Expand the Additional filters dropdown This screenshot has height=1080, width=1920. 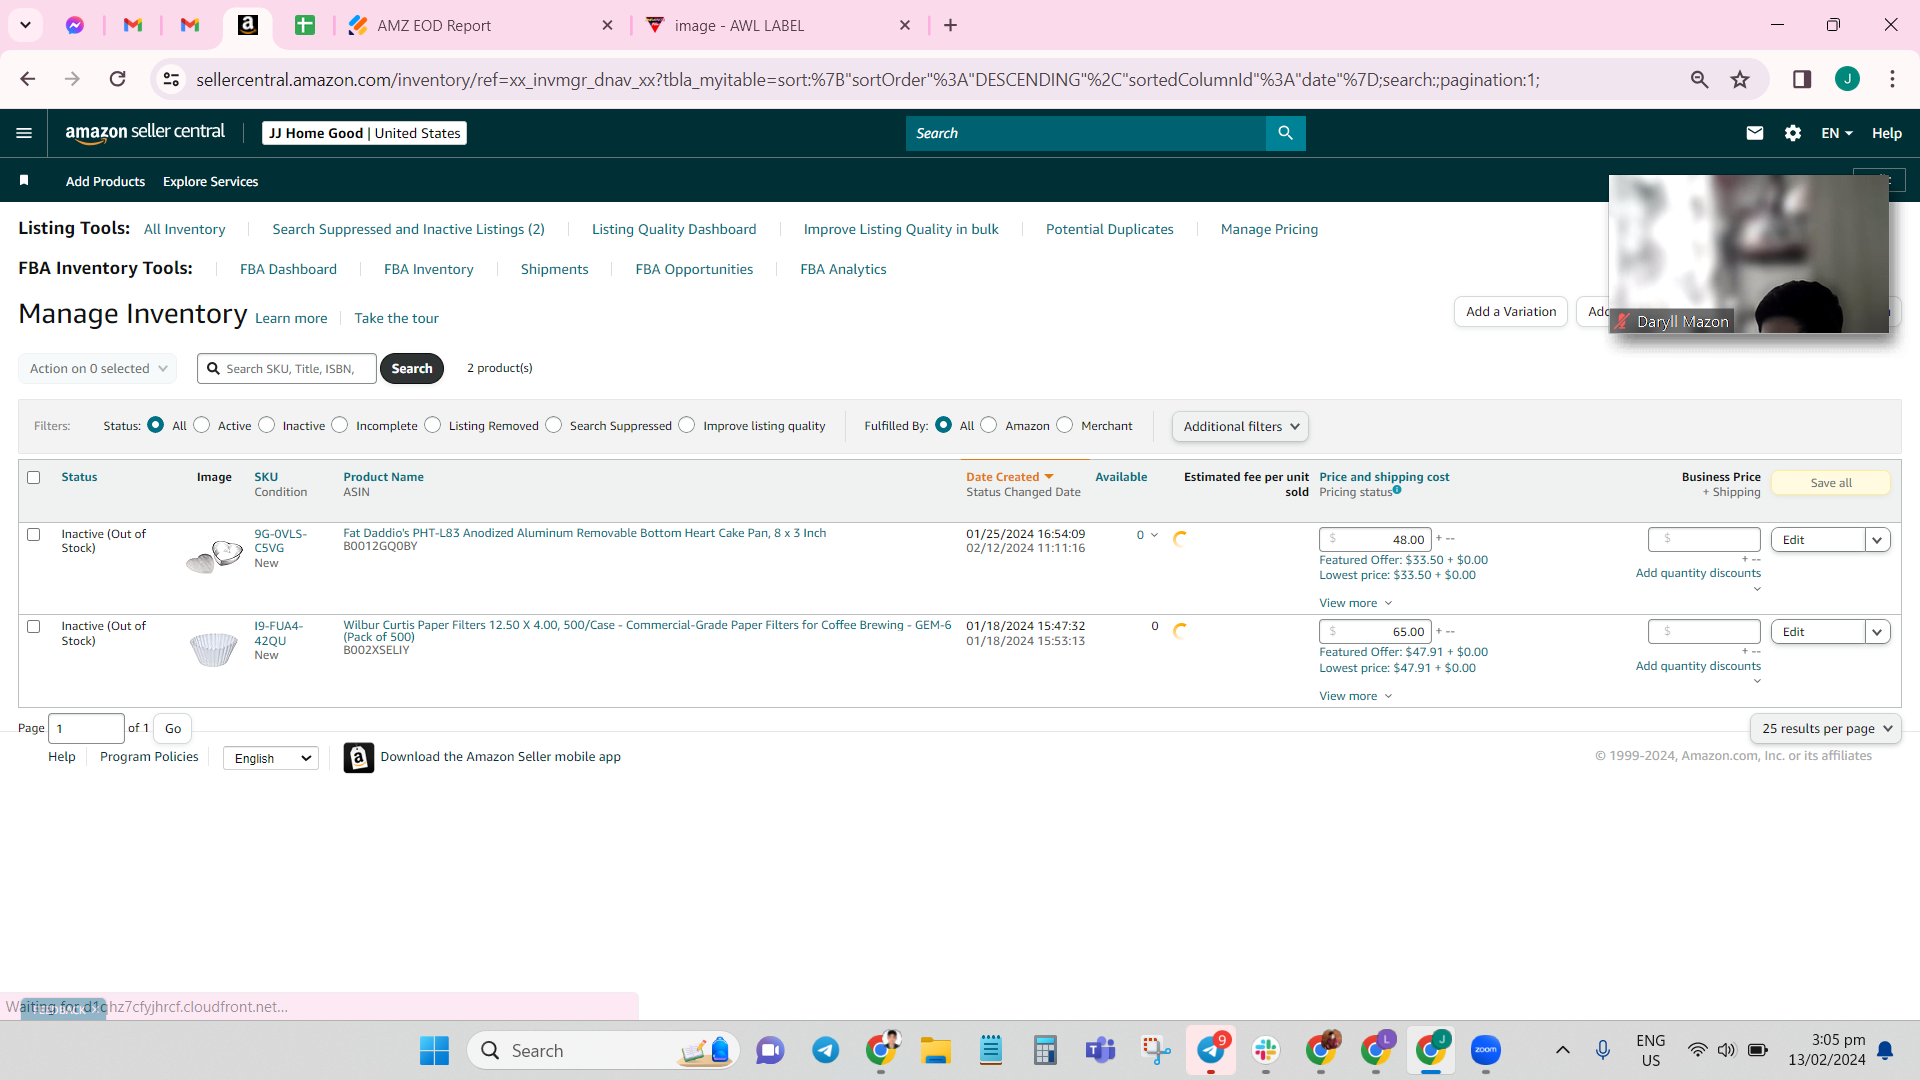[x=1240, y=426]
